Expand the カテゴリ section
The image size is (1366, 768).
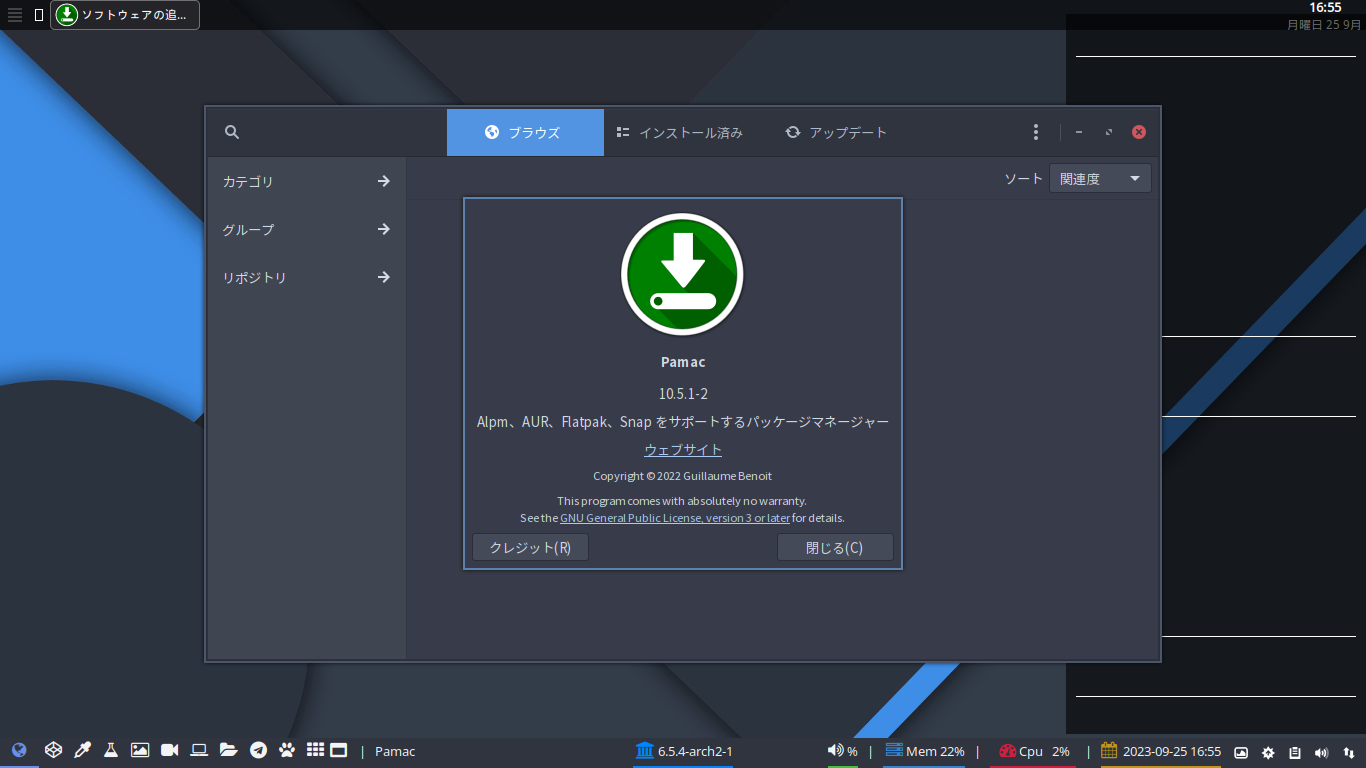pos(304,181)
